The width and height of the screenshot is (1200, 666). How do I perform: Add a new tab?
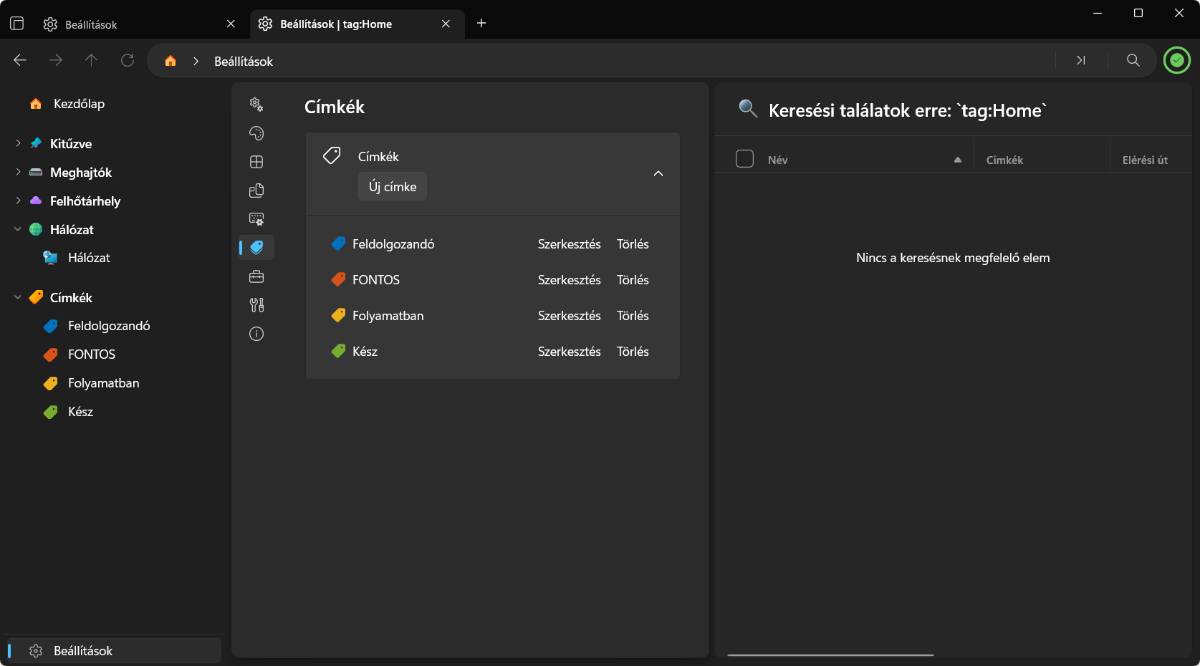coord(481,23)
